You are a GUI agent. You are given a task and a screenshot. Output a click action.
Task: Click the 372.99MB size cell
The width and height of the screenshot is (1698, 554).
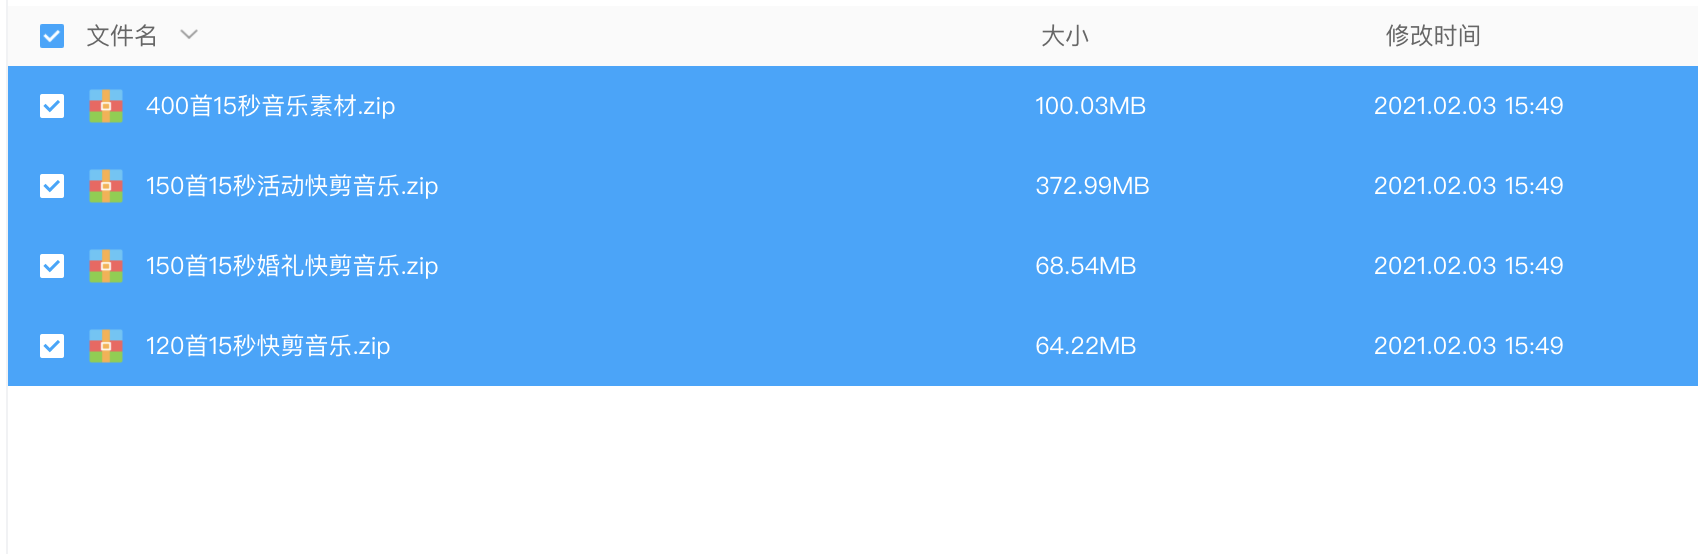tap(1092, 186)
